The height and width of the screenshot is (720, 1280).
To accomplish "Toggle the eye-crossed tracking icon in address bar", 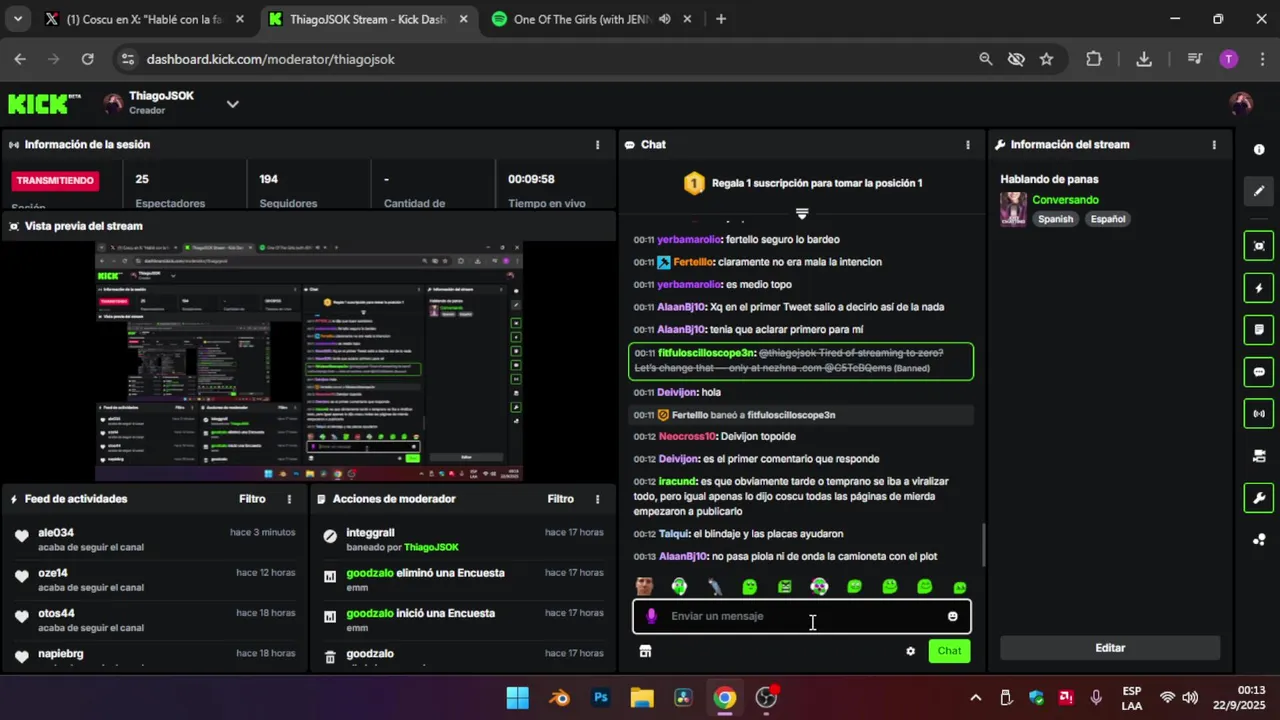I will [x=1016, y=59].
